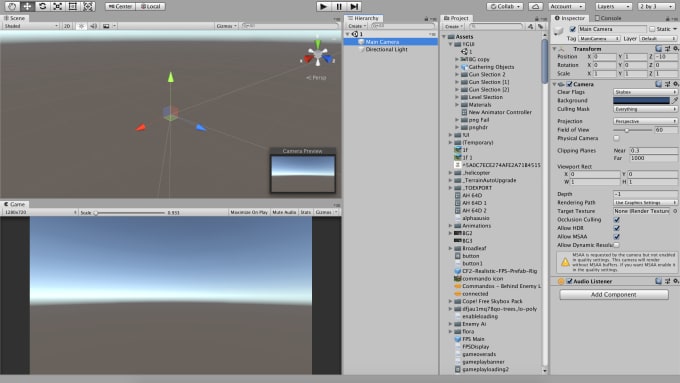680x383 pixels.
Task: Toggle Maximize On Play button
Action: pos(249,212)
